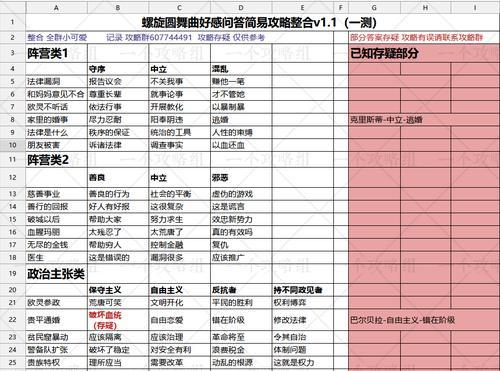
Task: Click the 善良 column label cell
Action: [118, 178]
